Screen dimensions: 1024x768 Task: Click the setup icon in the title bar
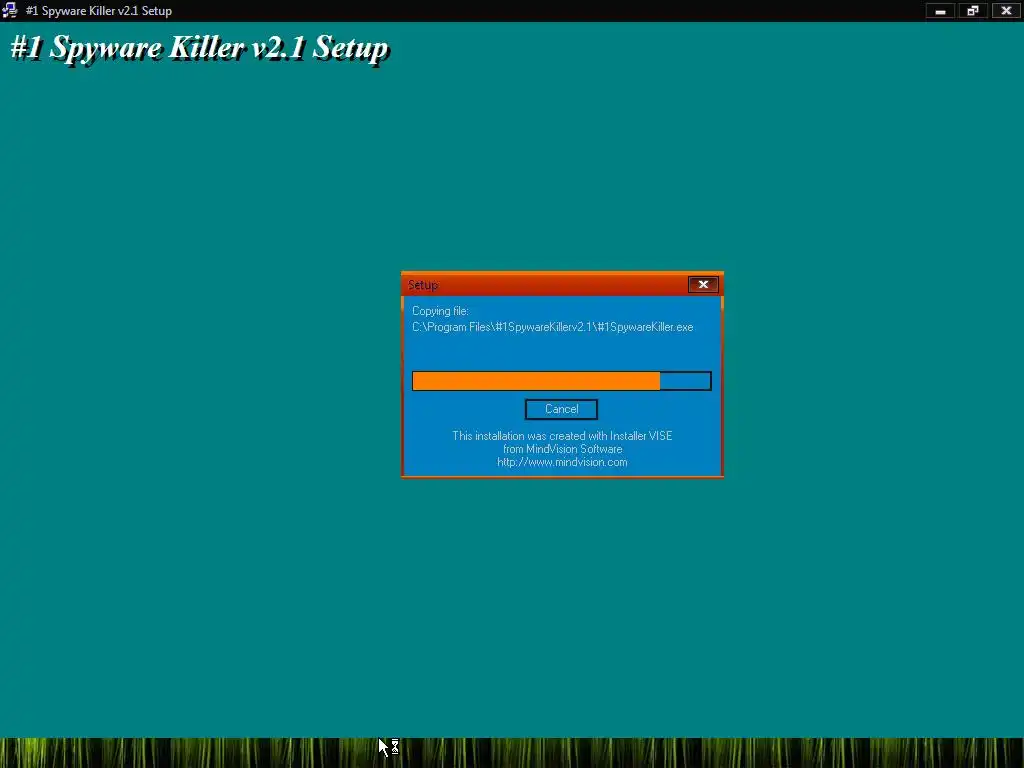click(10, 10)
